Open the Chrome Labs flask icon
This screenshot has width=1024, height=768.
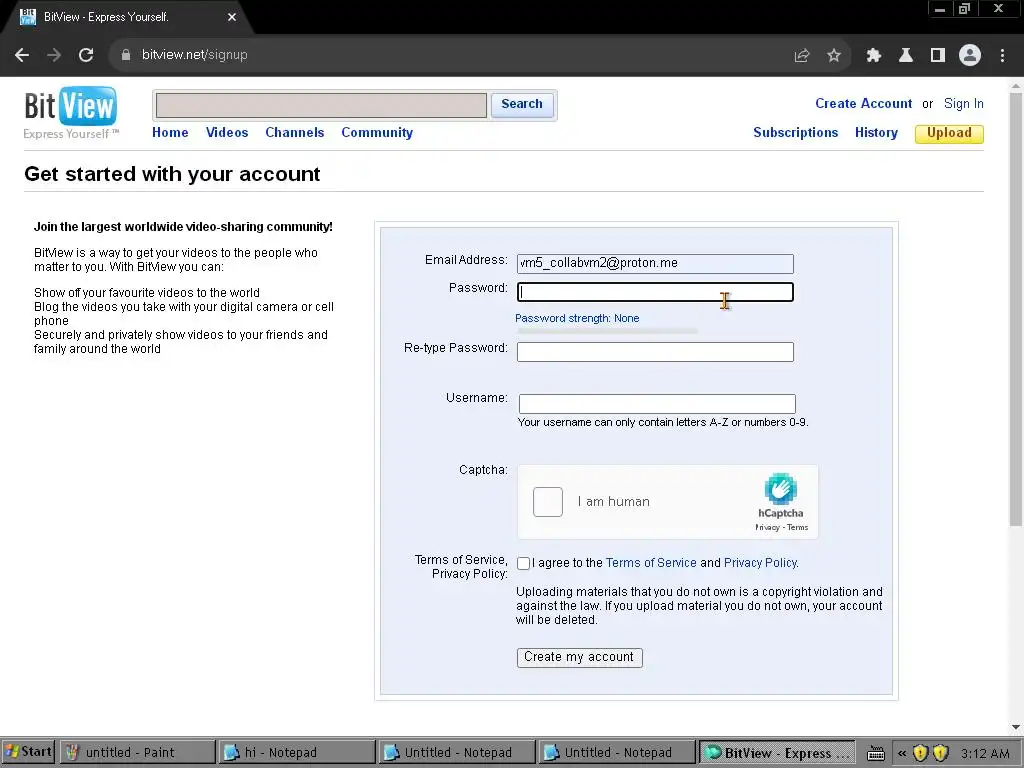905,56
